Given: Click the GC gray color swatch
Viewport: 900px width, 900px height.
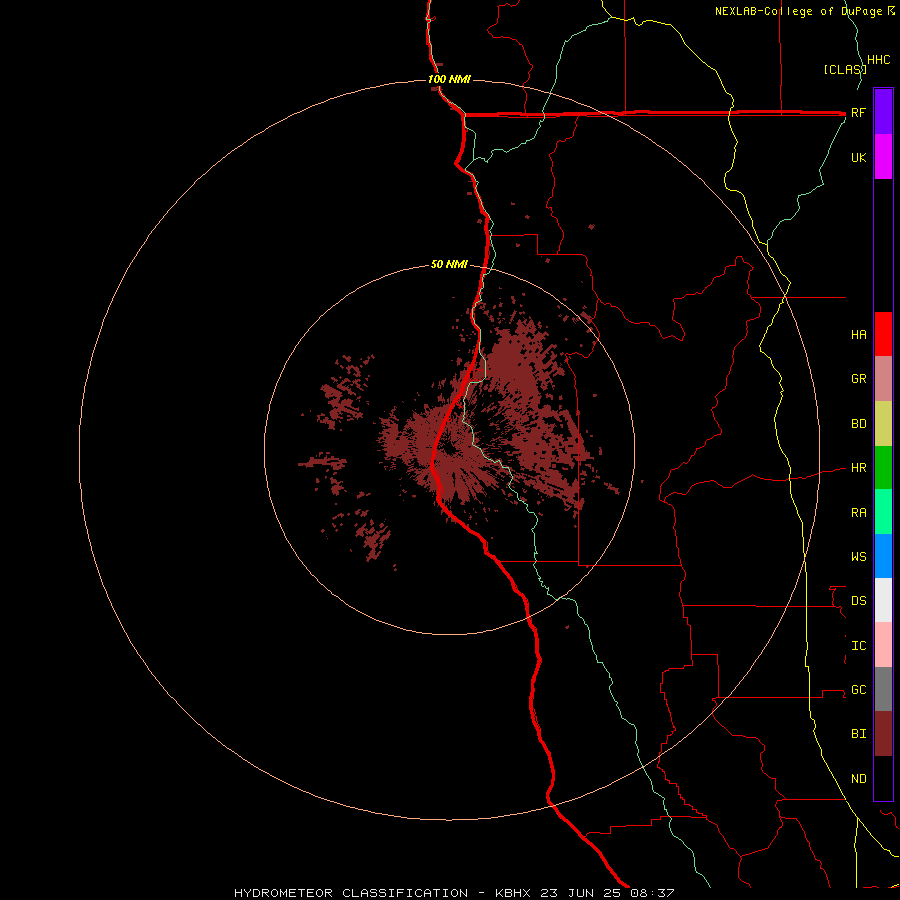Looking at the screenshot, I should (x=883, y=689).
